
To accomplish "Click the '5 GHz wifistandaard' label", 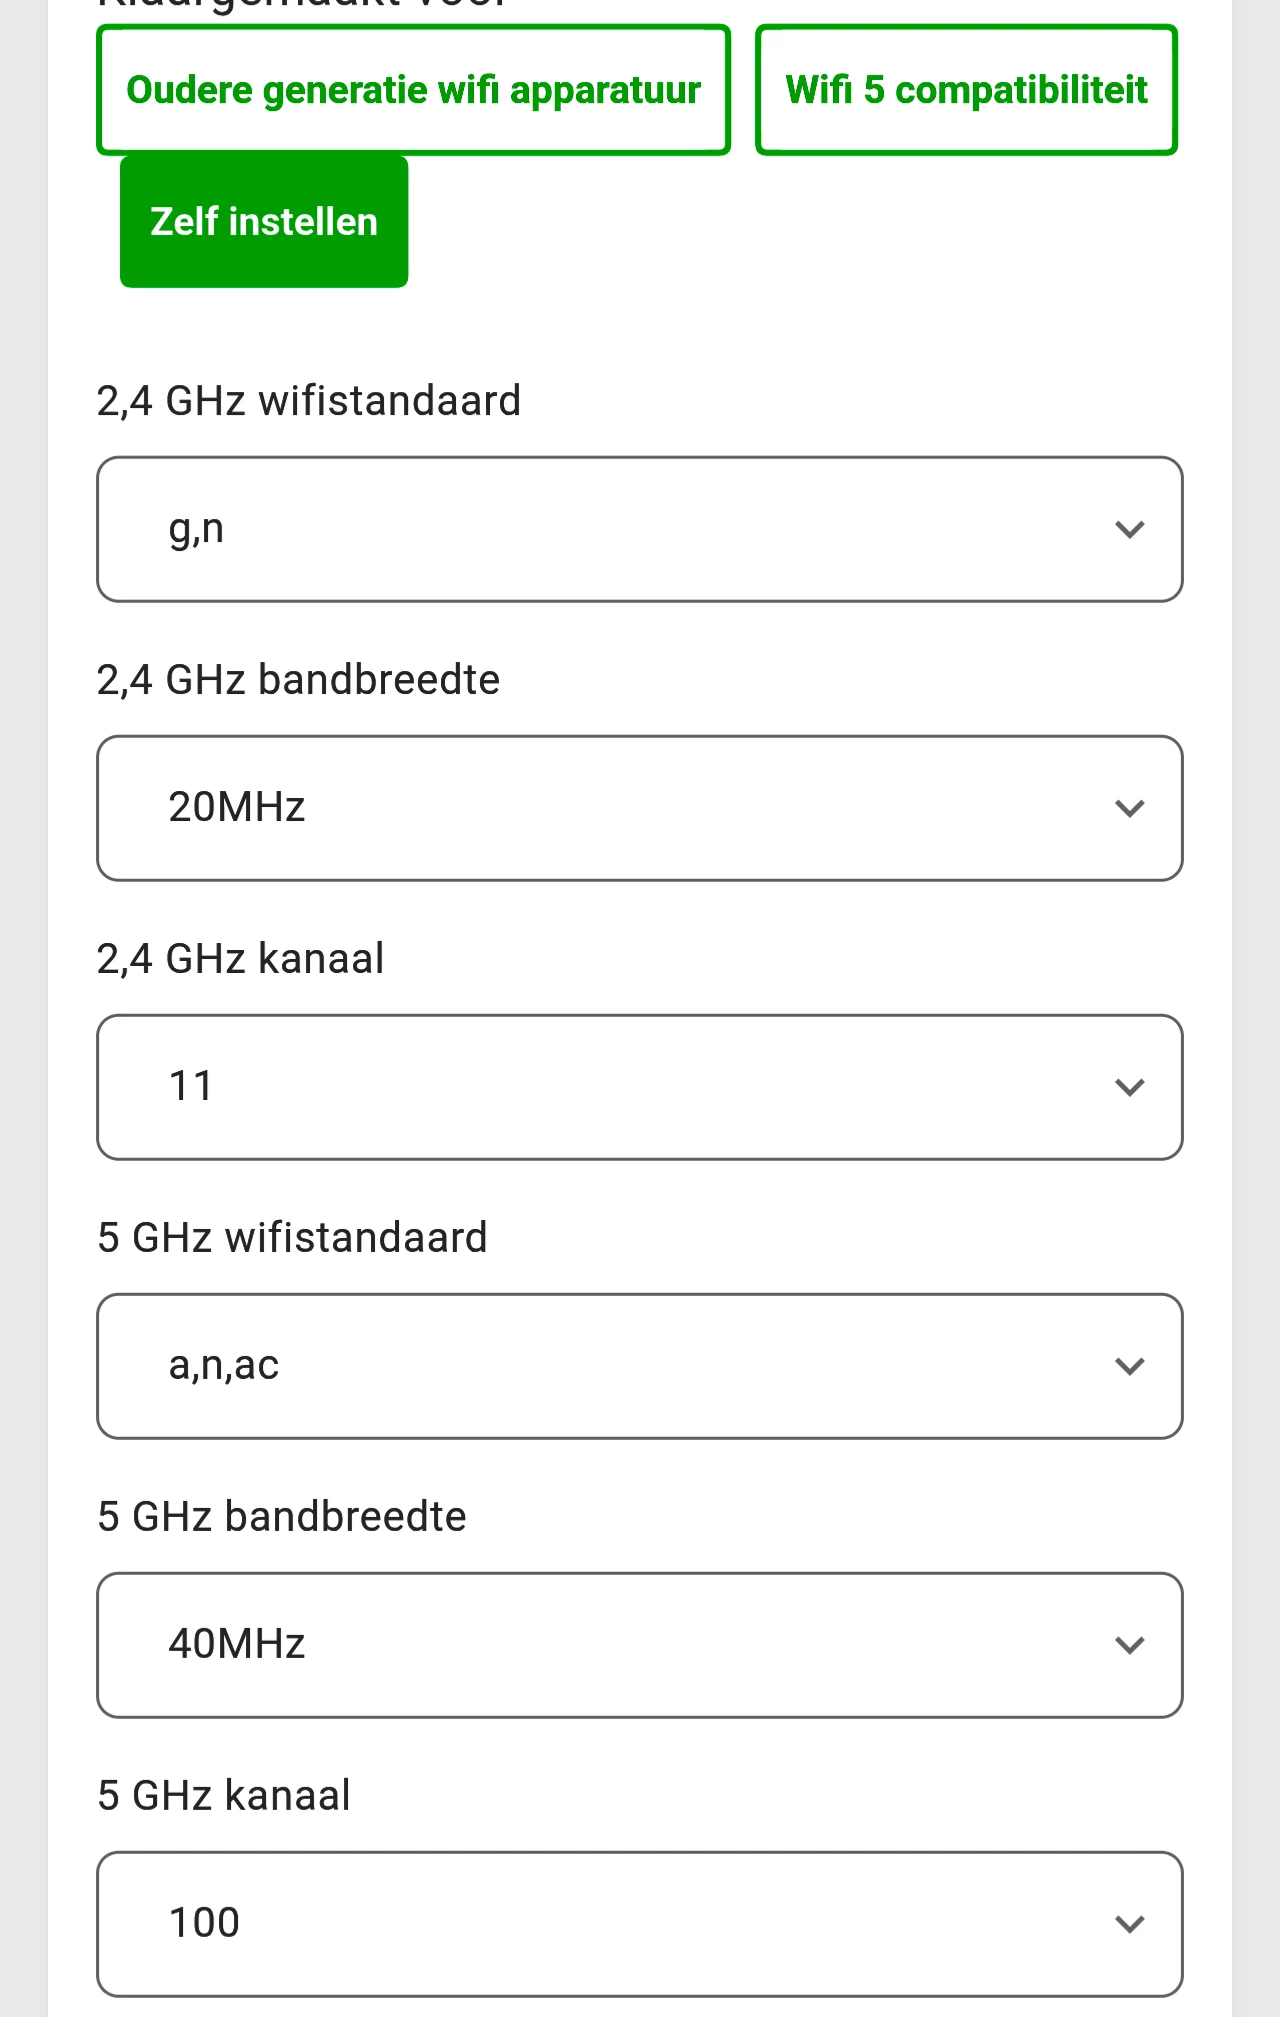I will click(x=292, y=1238).
